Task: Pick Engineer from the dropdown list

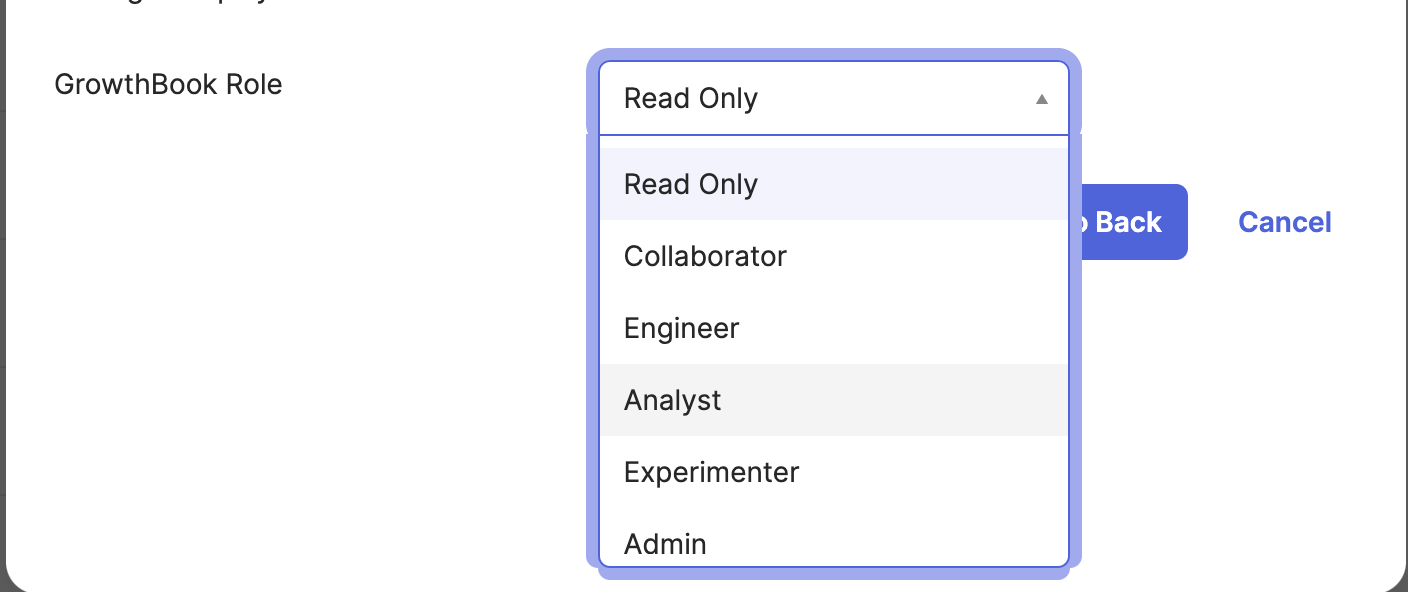Action: click(x=834, y=328)
